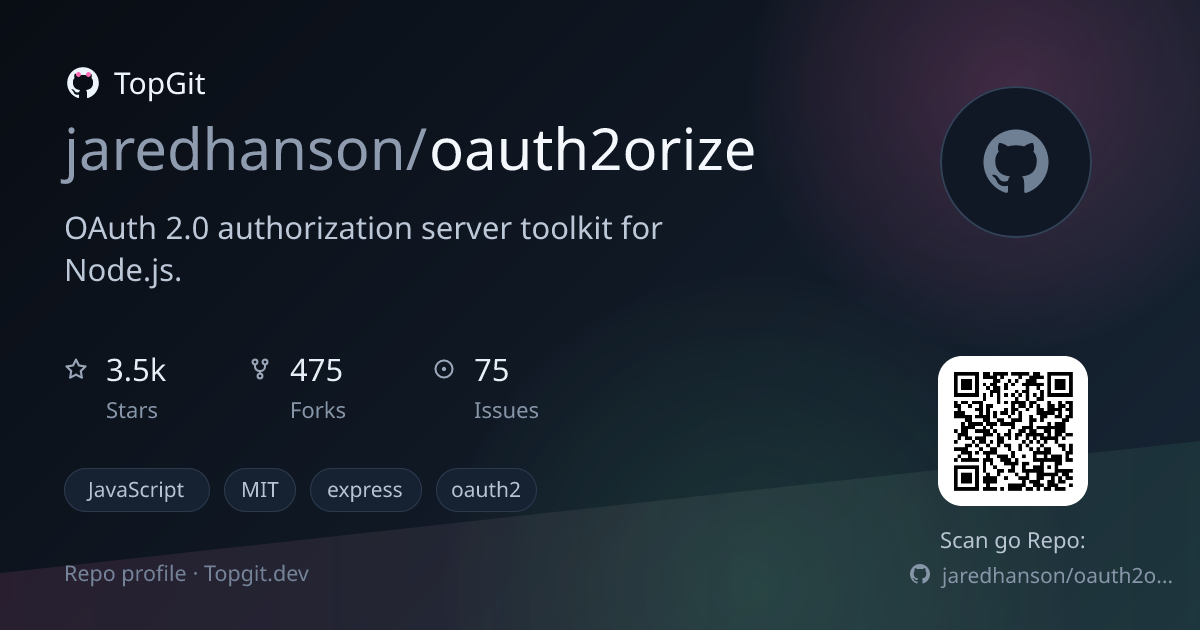Open the jaredhanson/oauth2o... repo link
1200x630 pixels.
pyautogui.click(x=1056, y=576)
